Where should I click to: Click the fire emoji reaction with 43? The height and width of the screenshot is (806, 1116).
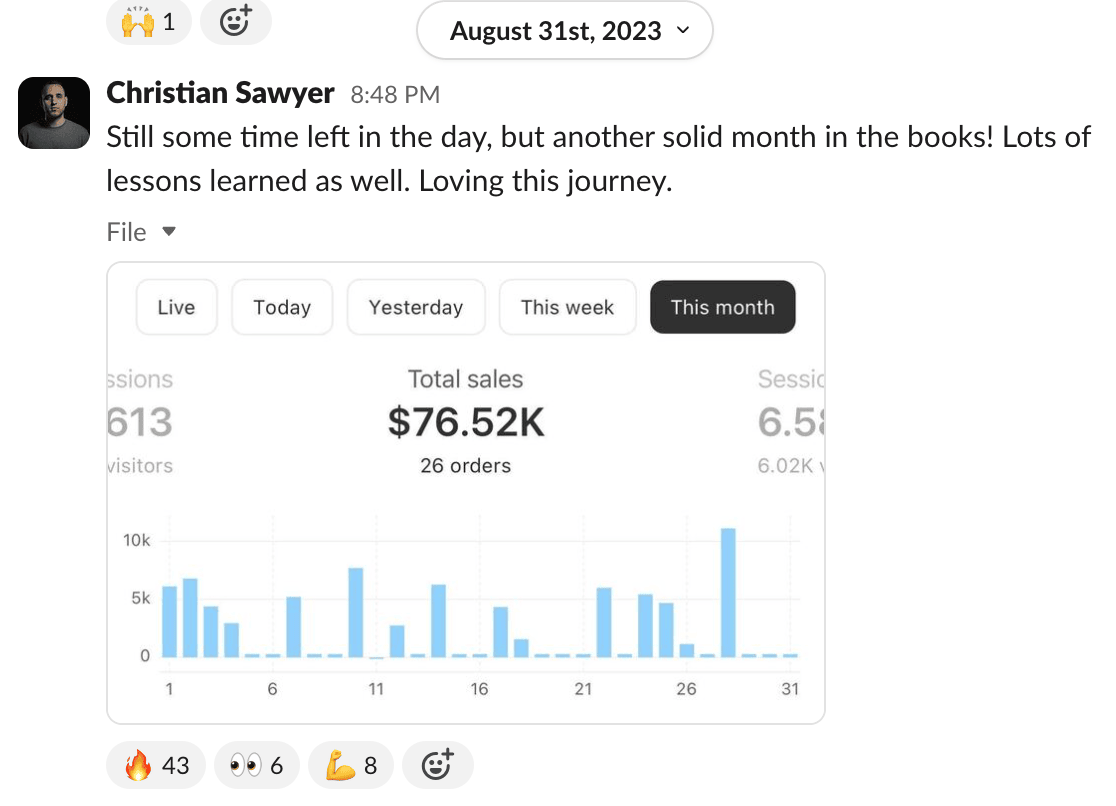coord(155,766)
